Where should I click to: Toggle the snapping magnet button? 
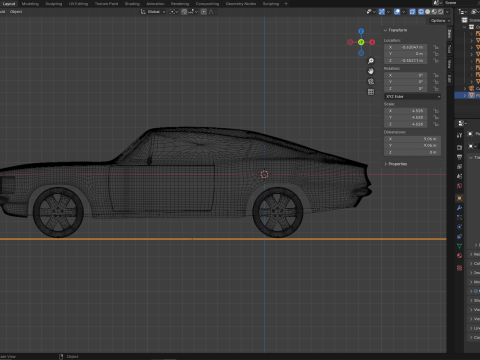[184, 12]
